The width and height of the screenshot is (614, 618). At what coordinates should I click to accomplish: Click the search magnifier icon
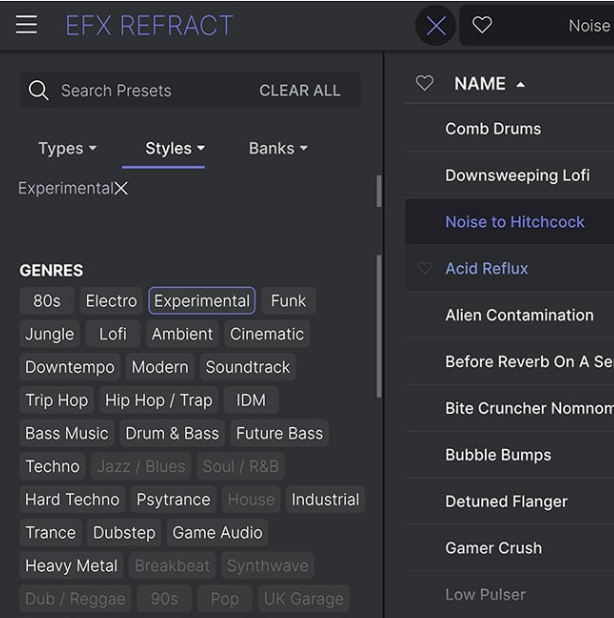[x=39, y=91]
